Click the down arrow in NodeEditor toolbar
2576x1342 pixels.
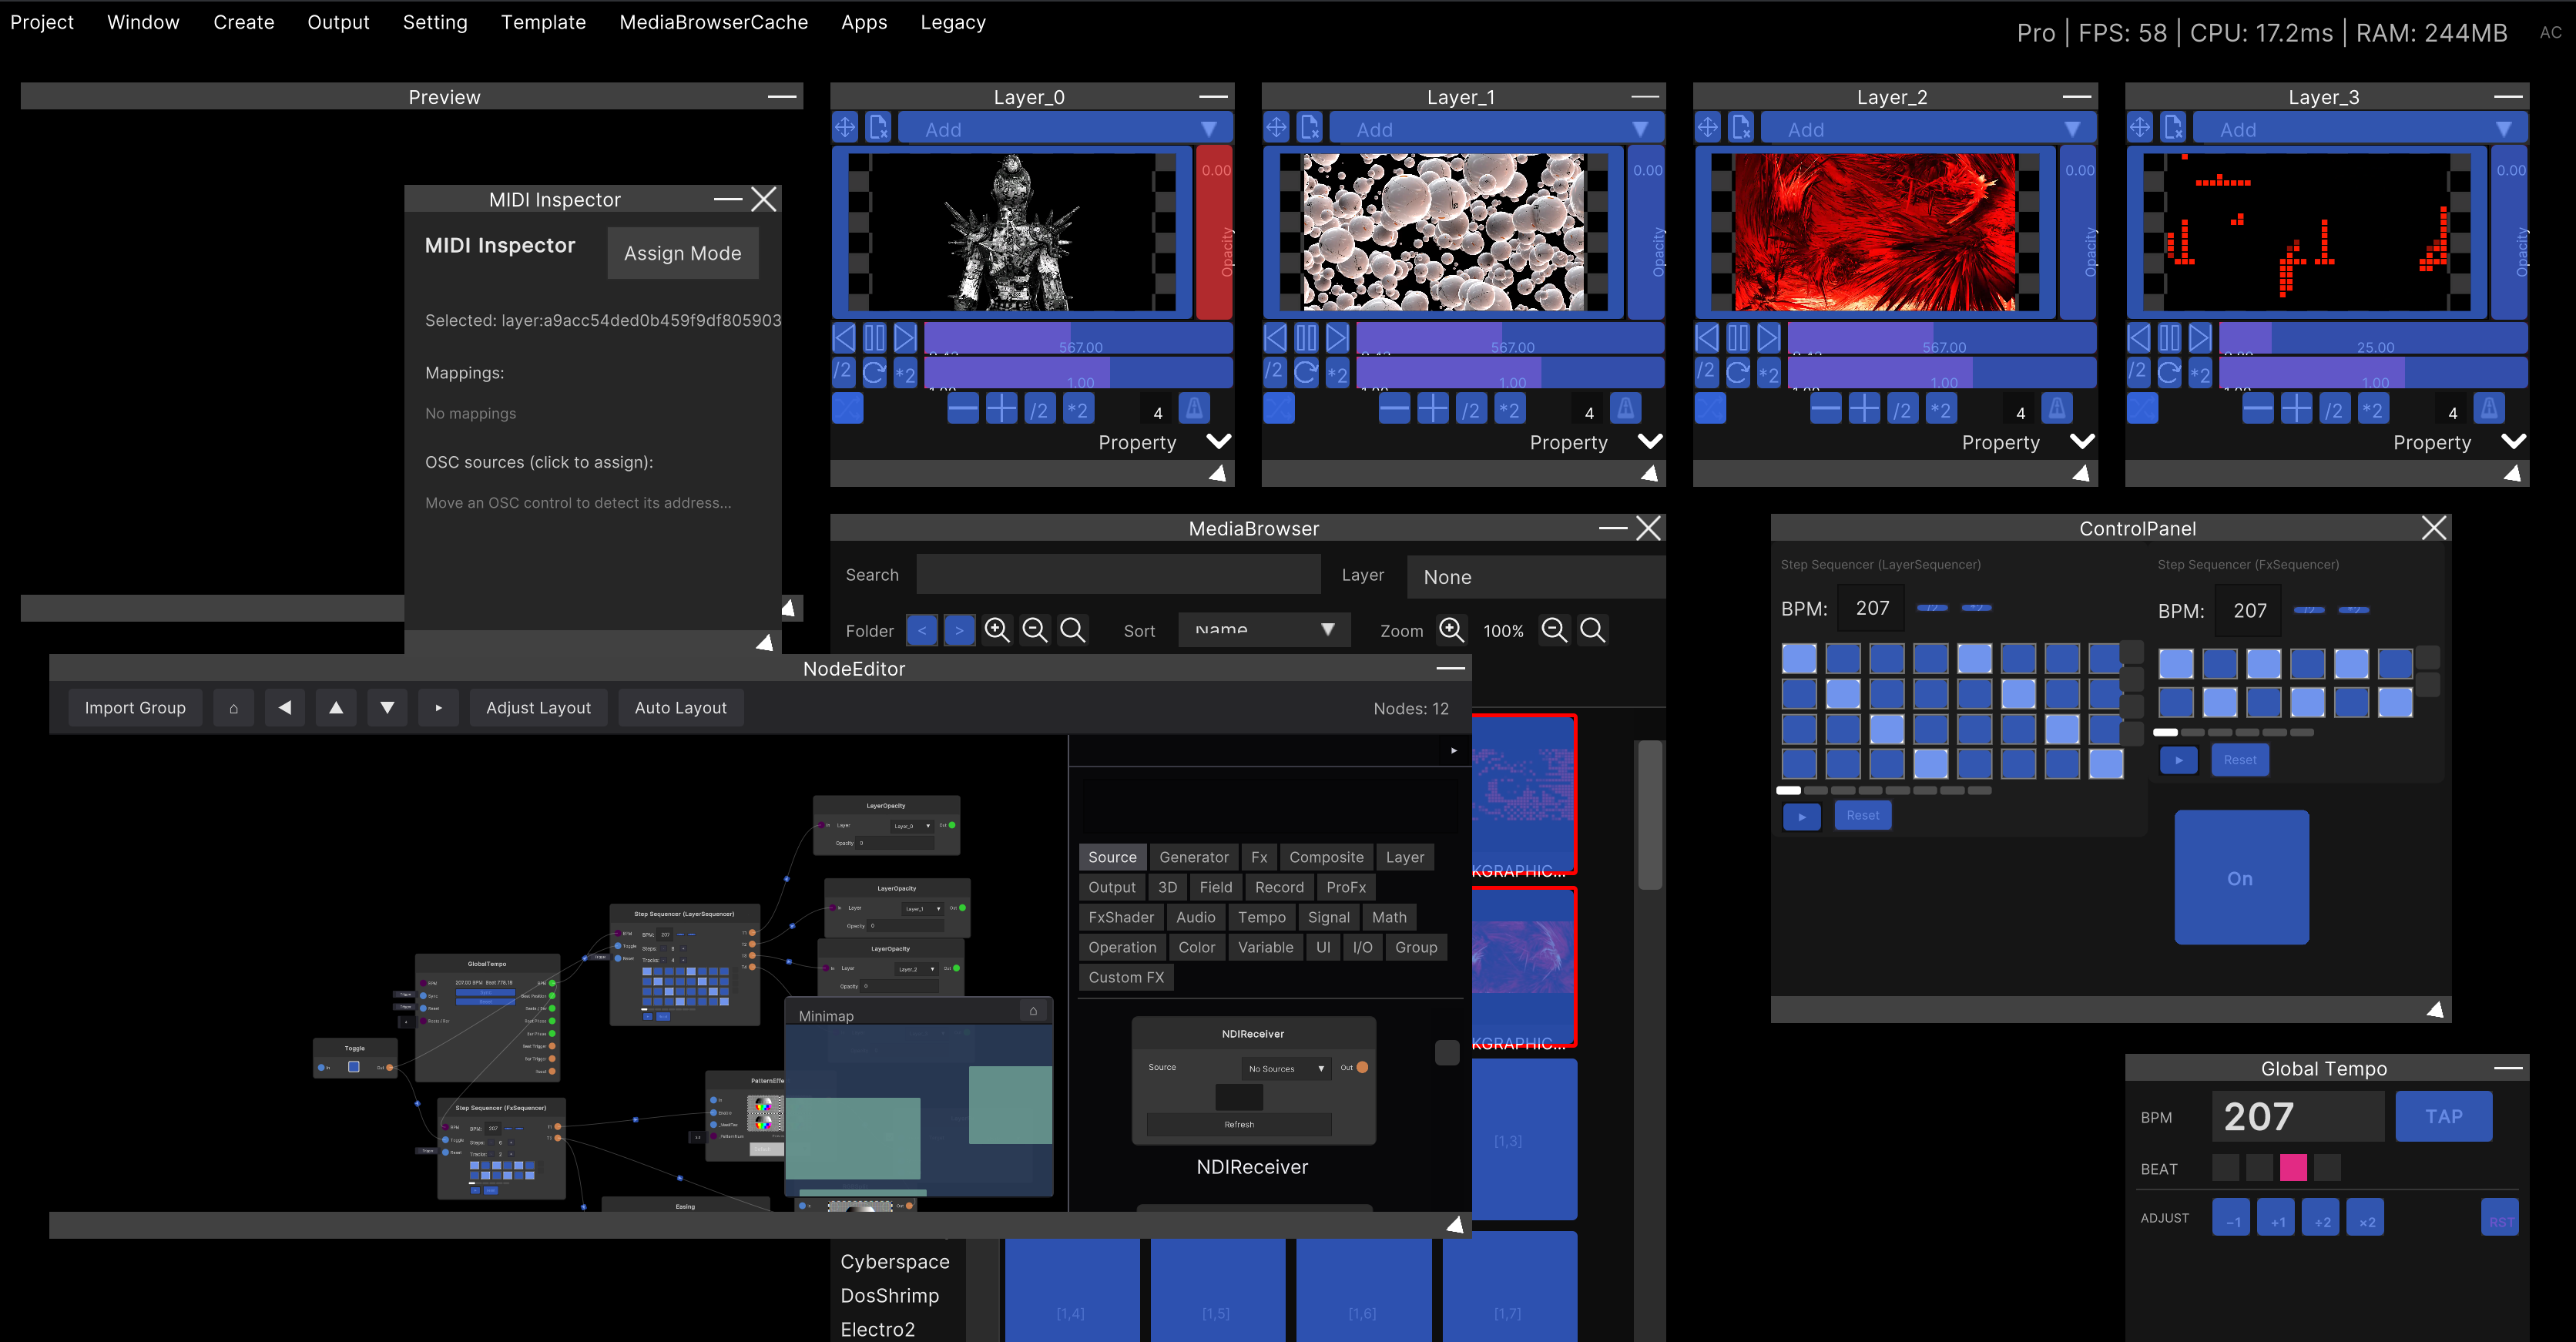(387, 708)
